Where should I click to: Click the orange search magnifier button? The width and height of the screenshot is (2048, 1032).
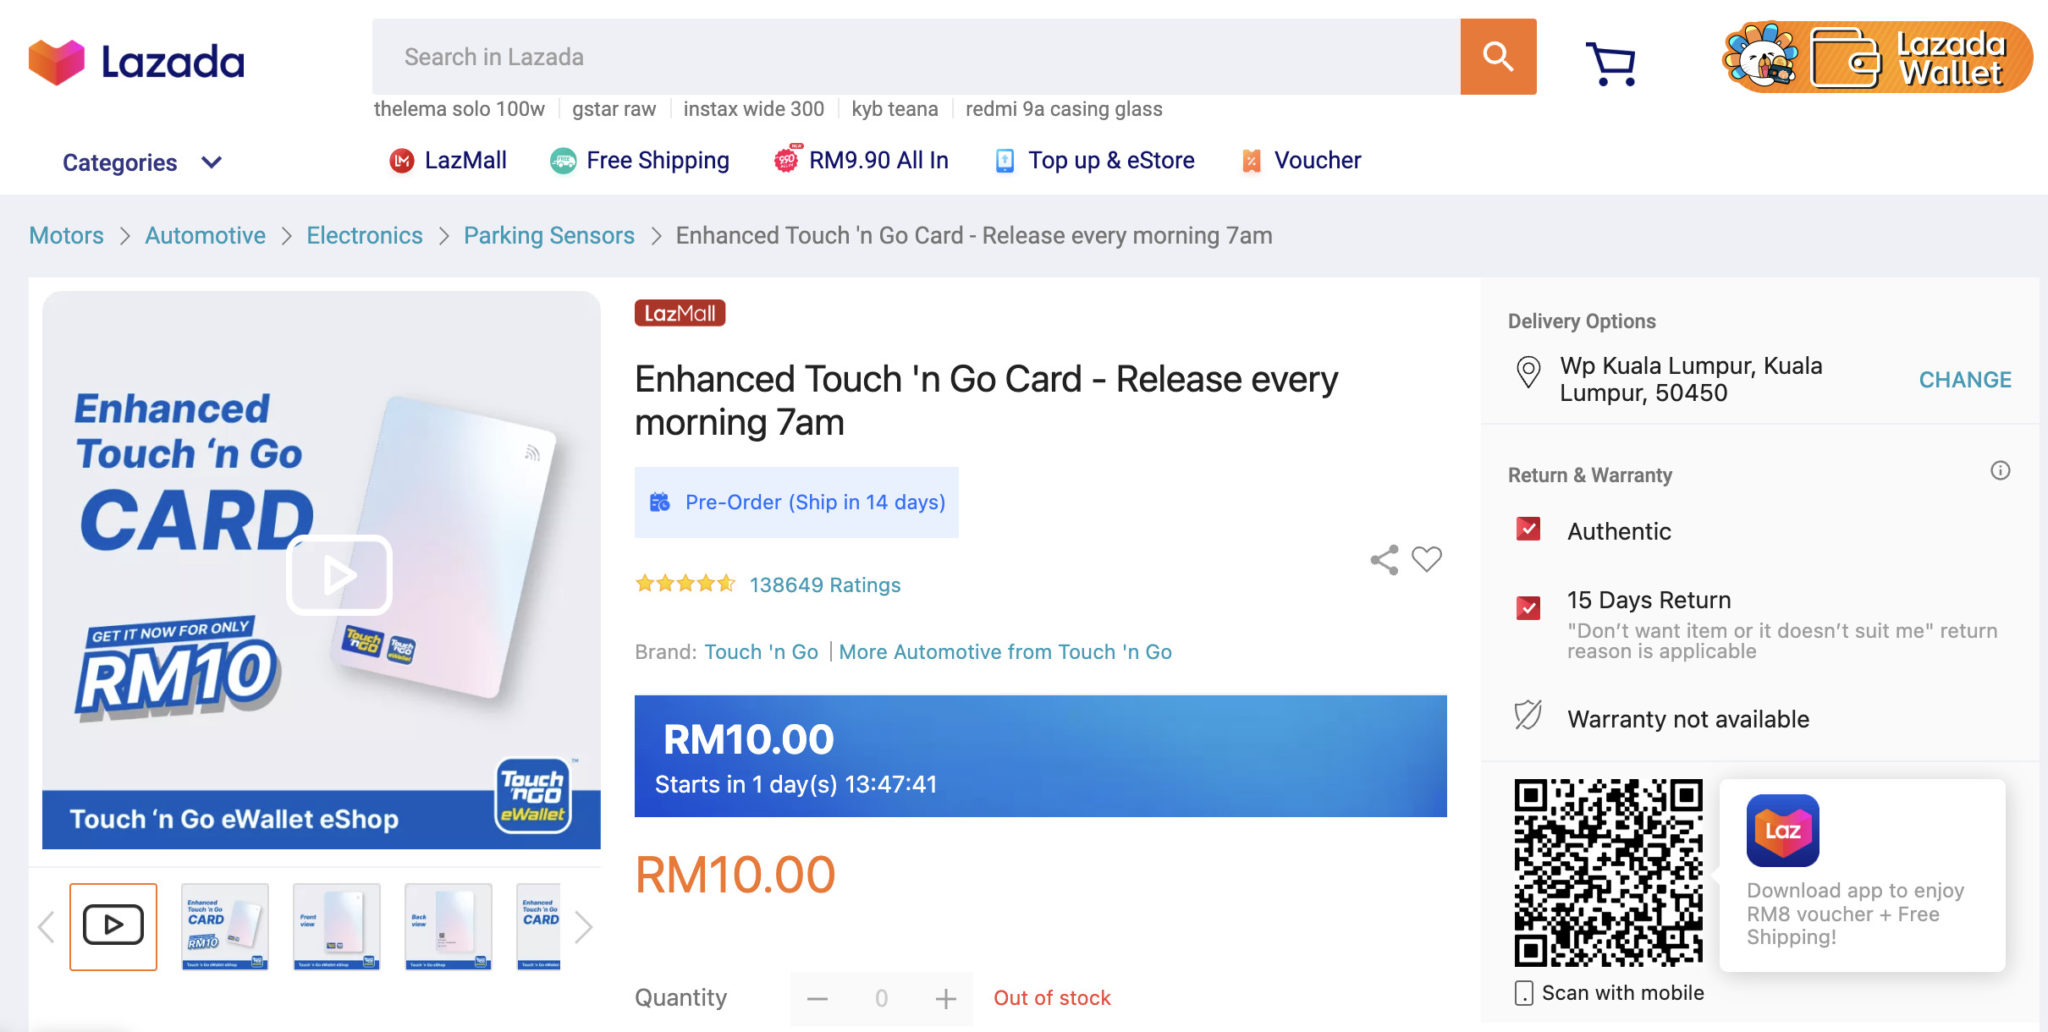pos(1497,57)
